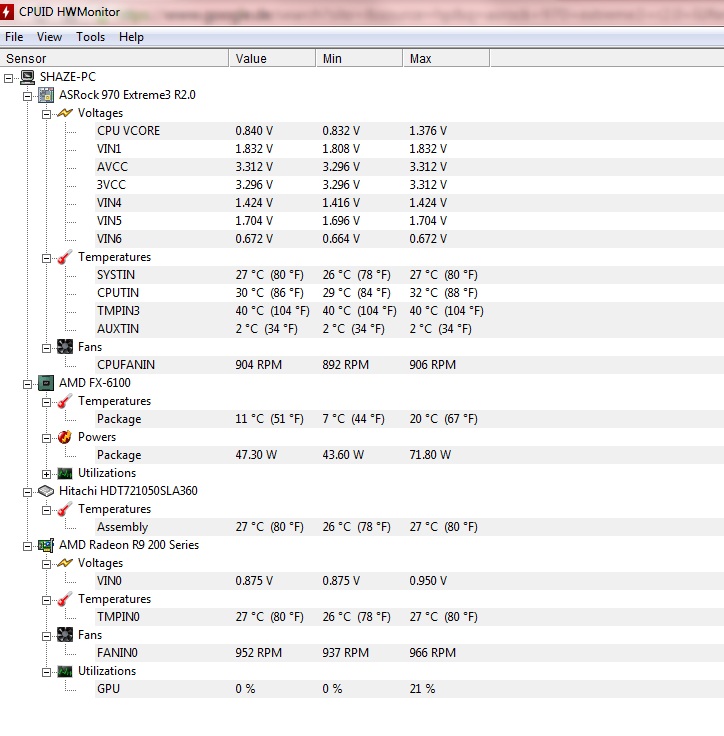Open the Tools menu
This screenshot has height=736, width=724.
coord(91,37)
